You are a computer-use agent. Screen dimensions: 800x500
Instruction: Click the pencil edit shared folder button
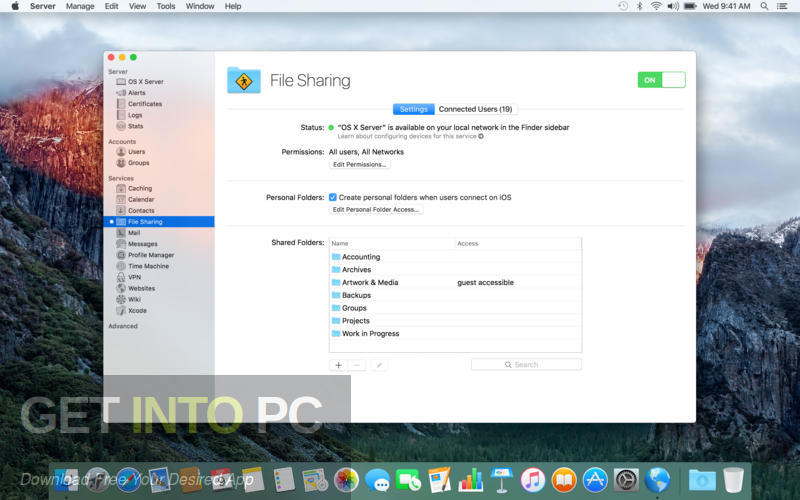pyautogui.click(x=379, y=365)
